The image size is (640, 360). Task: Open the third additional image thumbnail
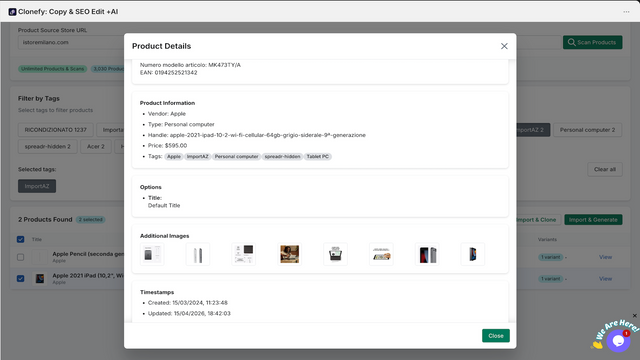click(x=244, y=254)
